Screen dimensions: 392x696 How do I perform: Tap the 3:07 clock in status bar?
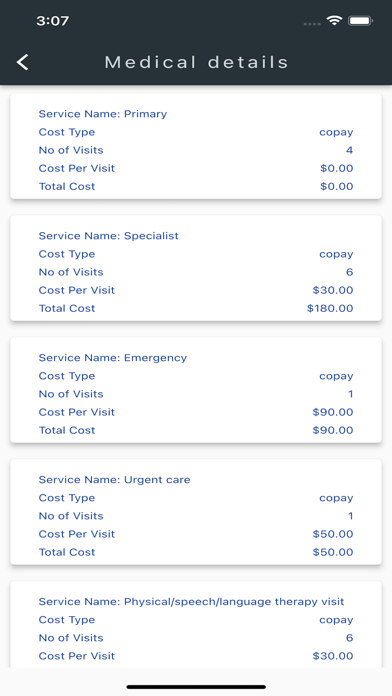click(52, 21)
